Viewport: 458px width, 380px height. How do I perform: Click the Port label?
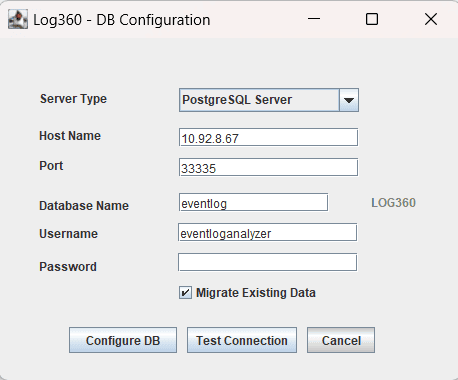[51, 166]
